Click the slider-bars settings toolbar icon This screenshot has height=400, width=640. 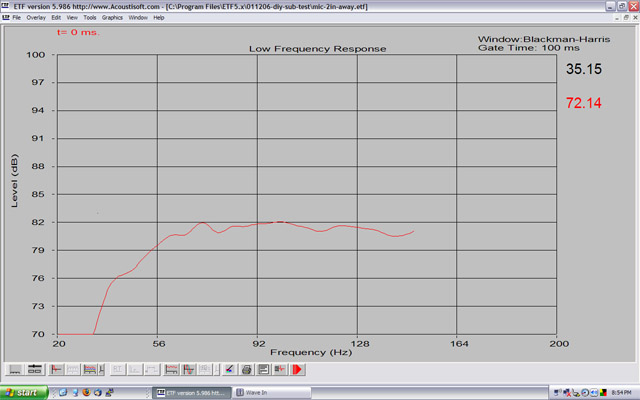pos(35,369)
